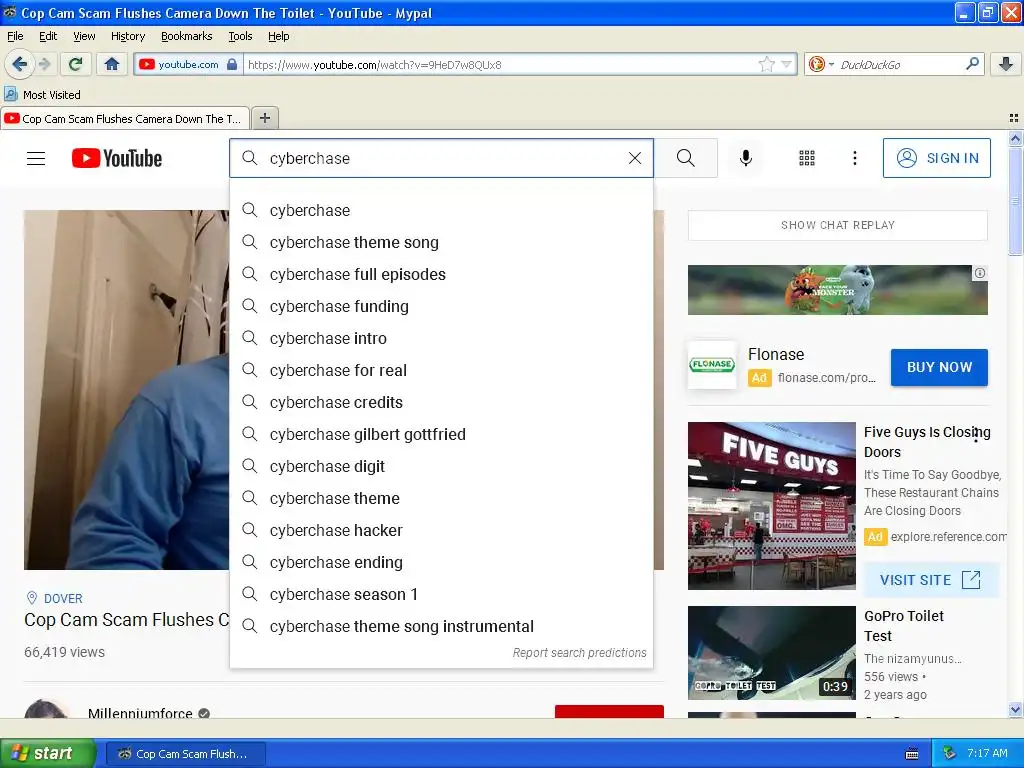1024x768 pixels.
Task: Open the YouTube apps grid icon
Action: click(807, 158)
